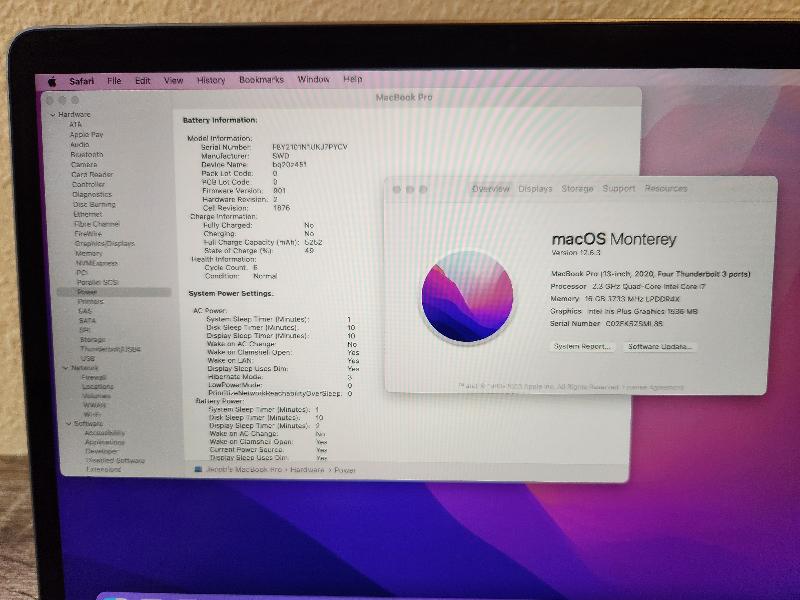
Task: Select Graphics/Displays in the sidebar
Action: click(105, 244)
